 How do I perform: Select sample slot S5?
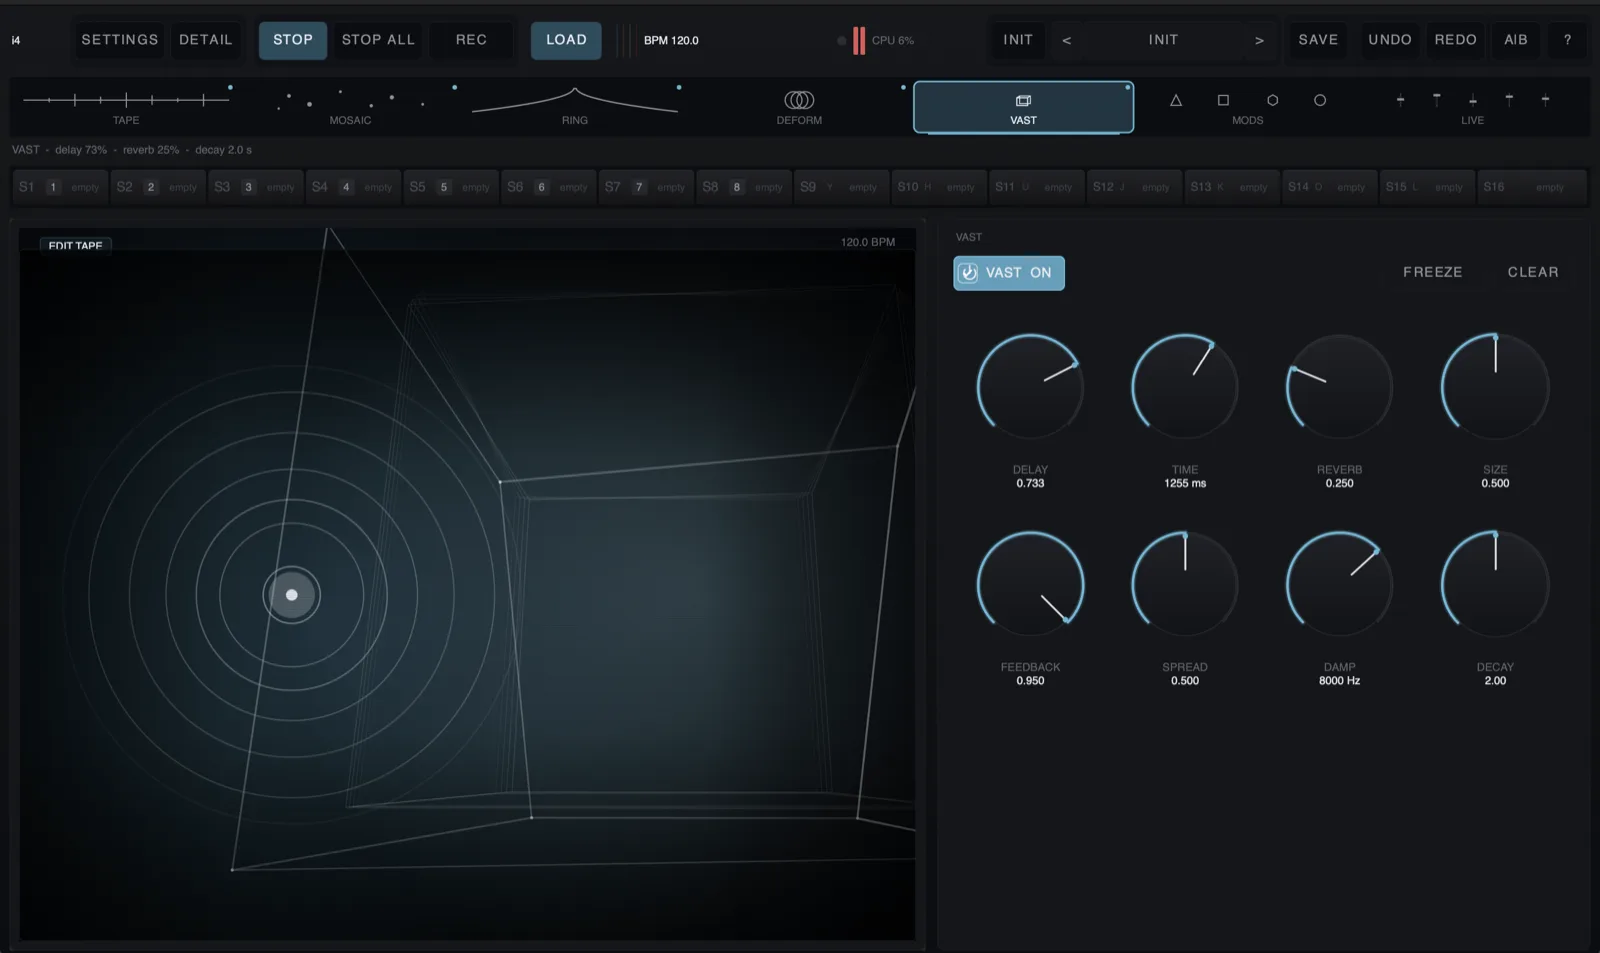point(450,187)
